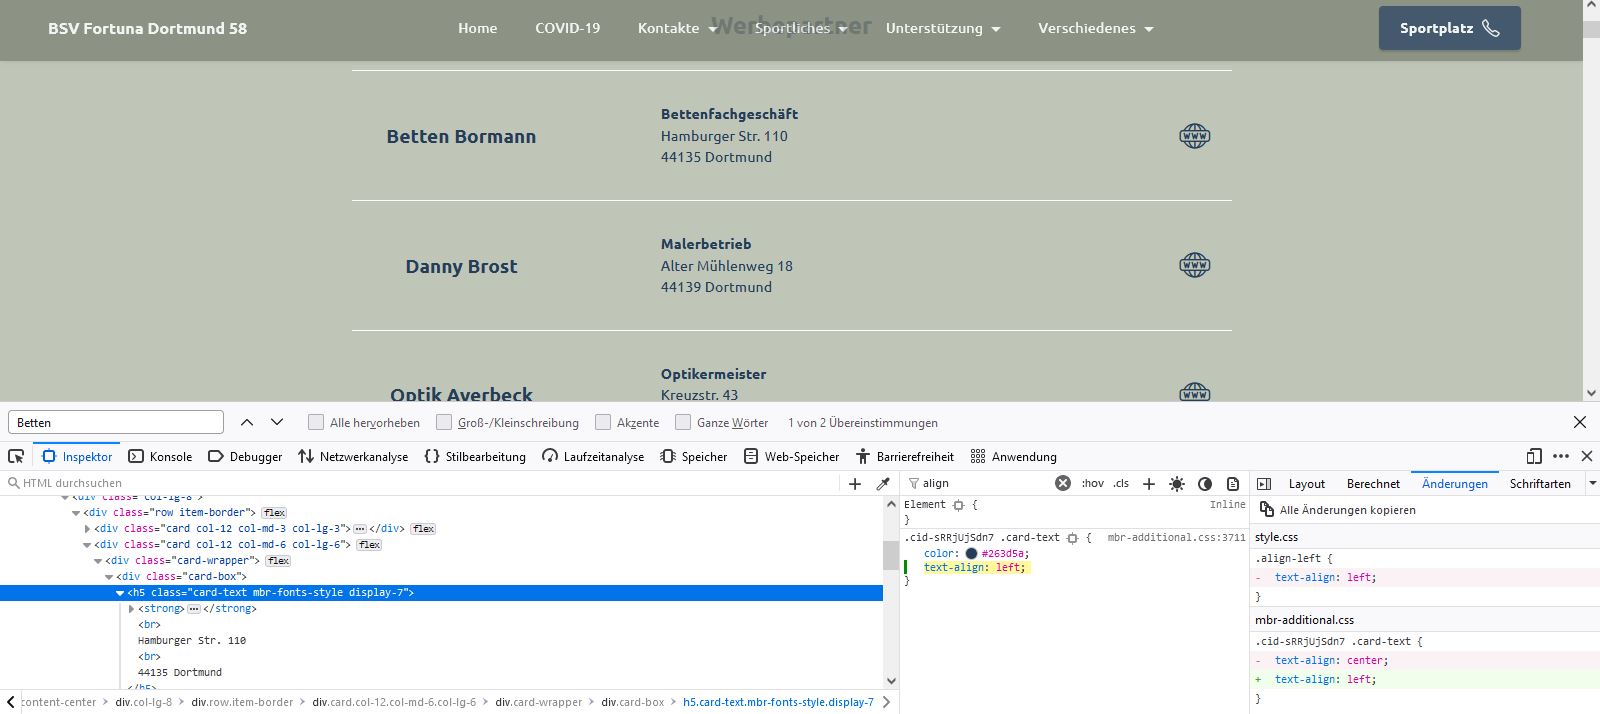The width and height of the screenshot is (1600, 714).
Task: Add a new node with plus icon
Action: [x=854, y=484]
